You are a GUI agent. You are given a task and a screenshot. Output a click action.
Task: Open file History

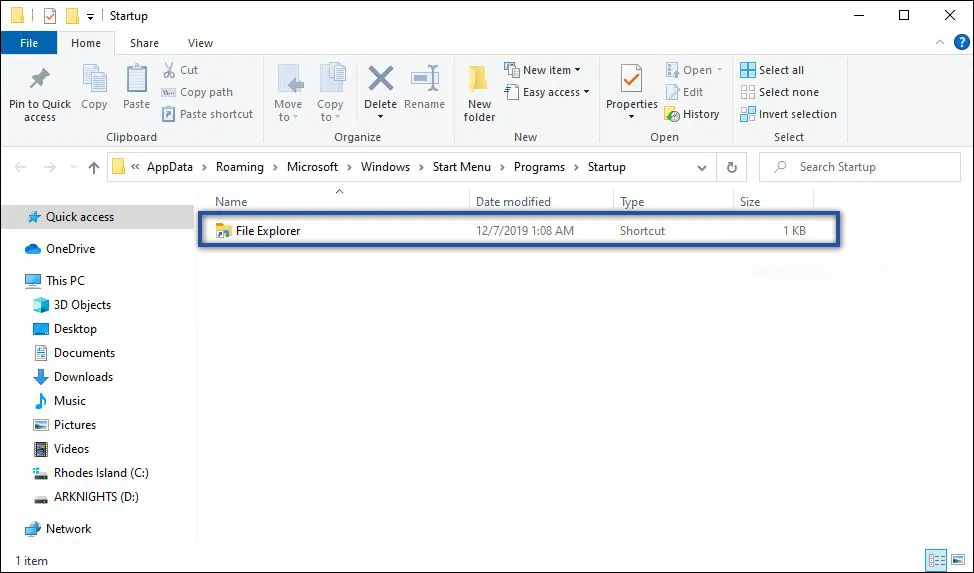(x=692, y=114)
